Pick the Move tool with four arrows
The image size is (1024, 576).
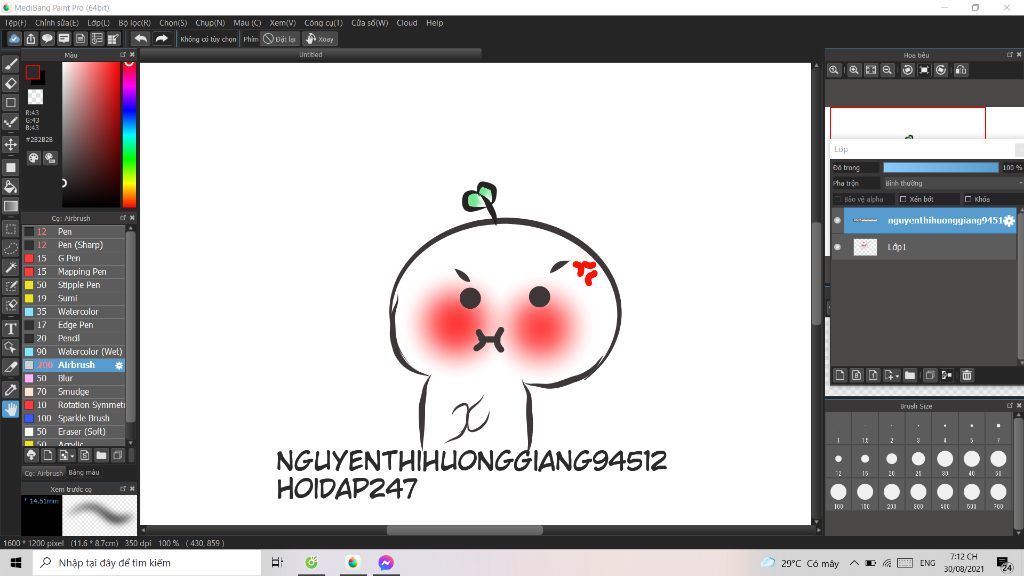coord(10,144)
